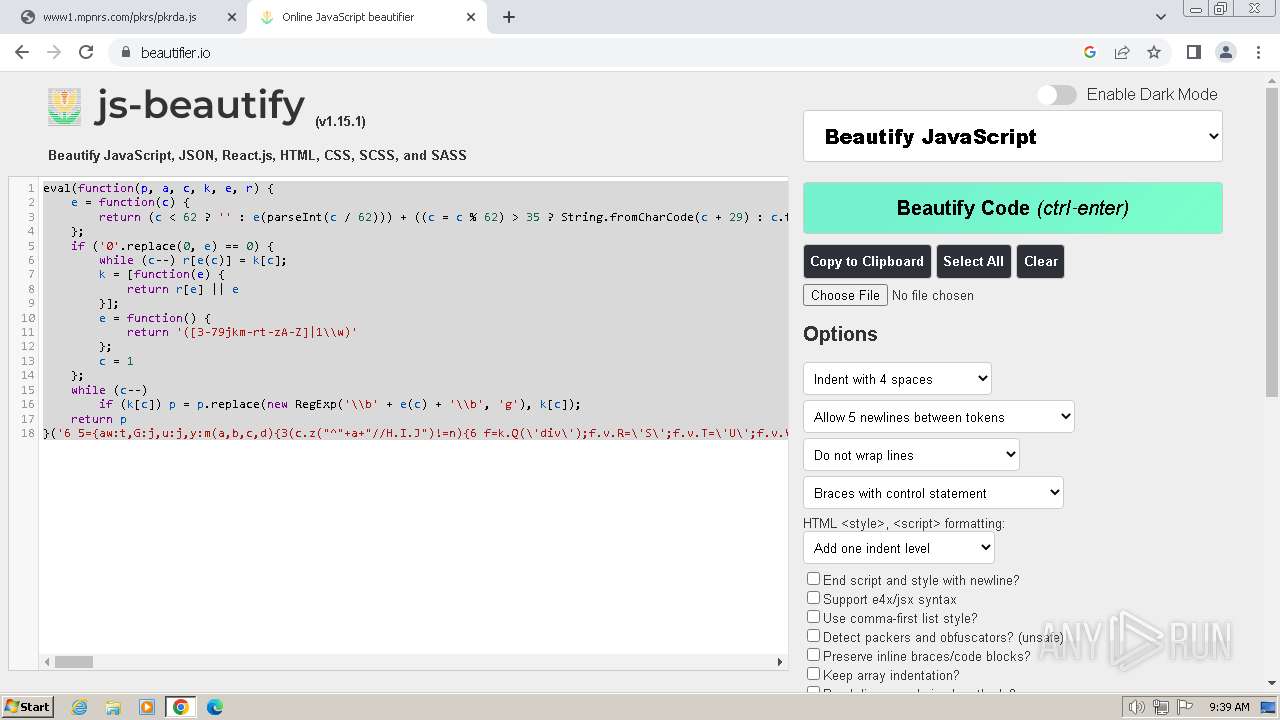This screenshot has width=1280, height=720.
Task: Share this page via share icon
Action: pyautogui.click(x=1122, y=52)
